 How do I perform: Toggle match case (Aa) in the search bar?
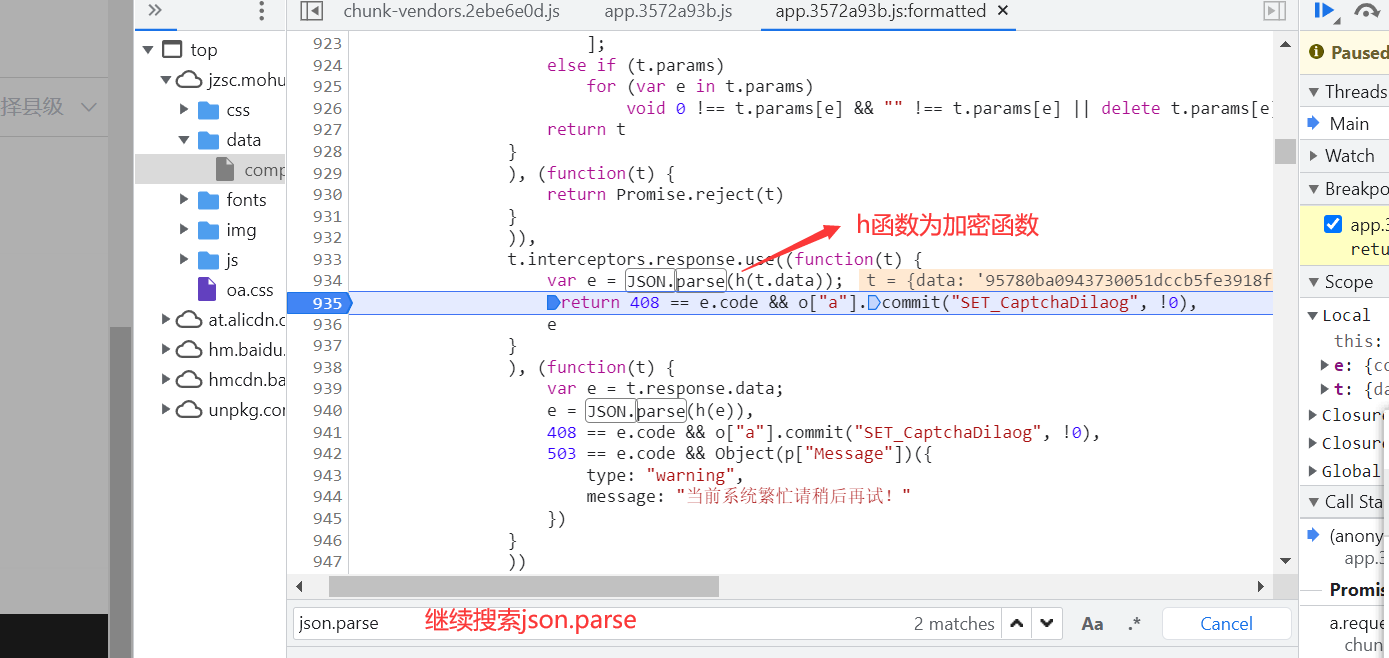(x=1092, y=623)
